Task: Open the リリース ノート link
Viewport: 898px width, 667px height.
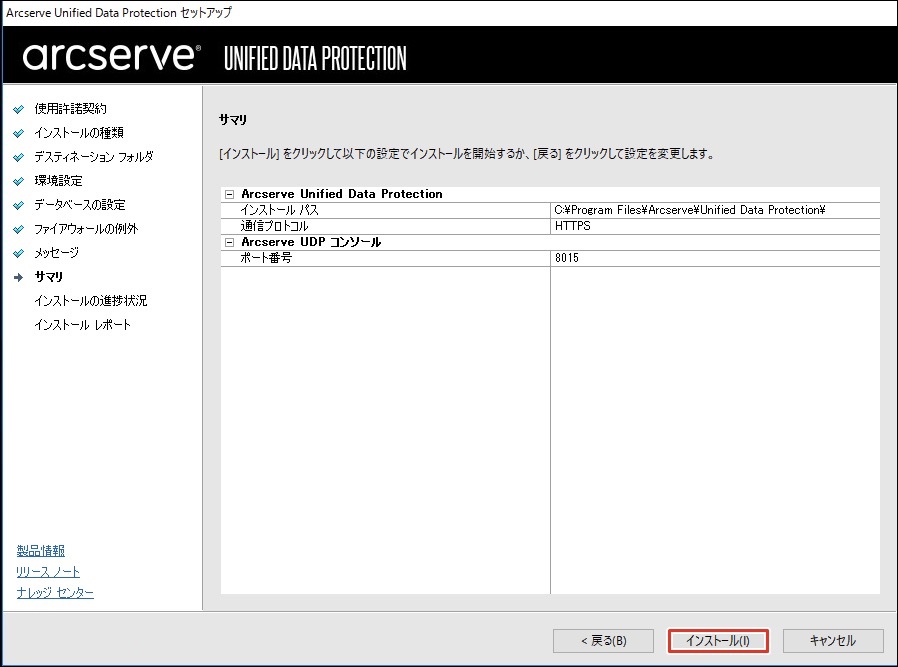Action: pyautogui.click(x=48, y=571)
